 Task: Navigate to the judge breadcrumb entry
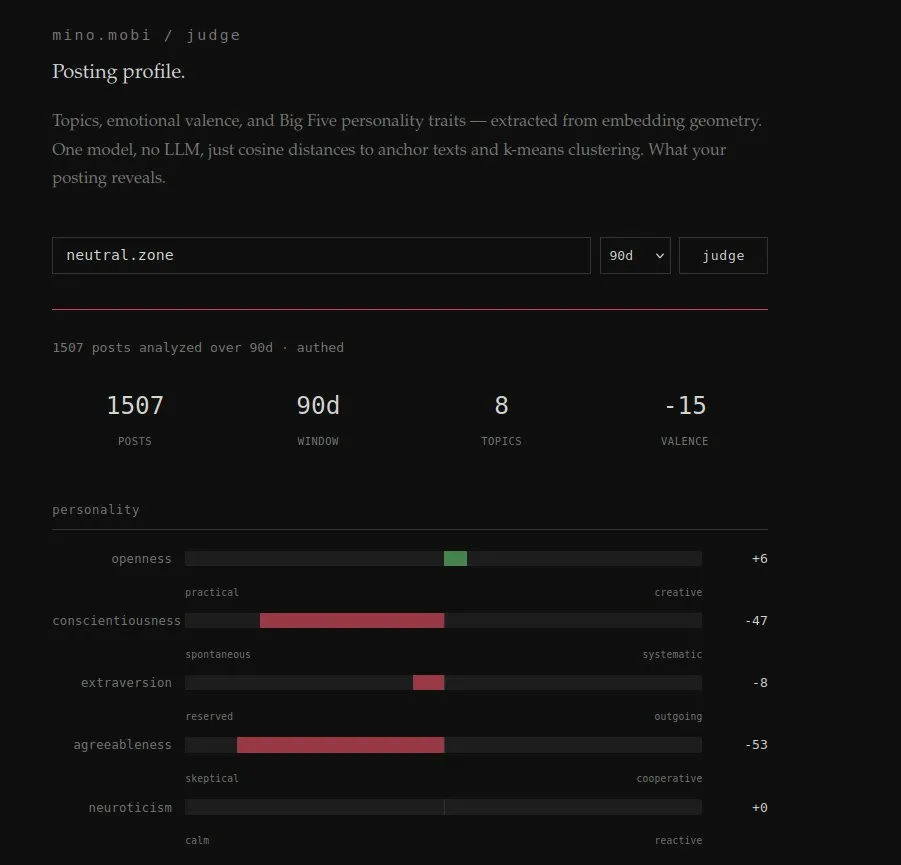pyautogui.click(x=213, y=34)
